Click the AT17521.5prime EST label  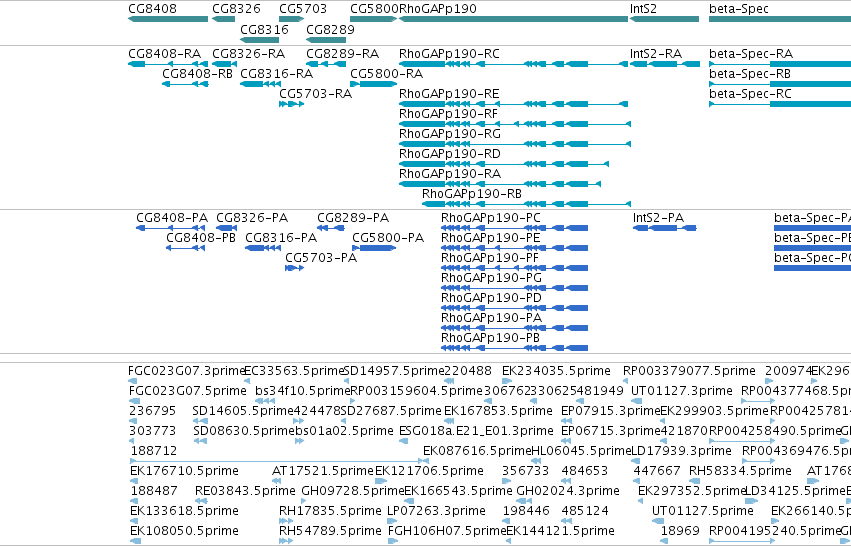click(323, 472)
